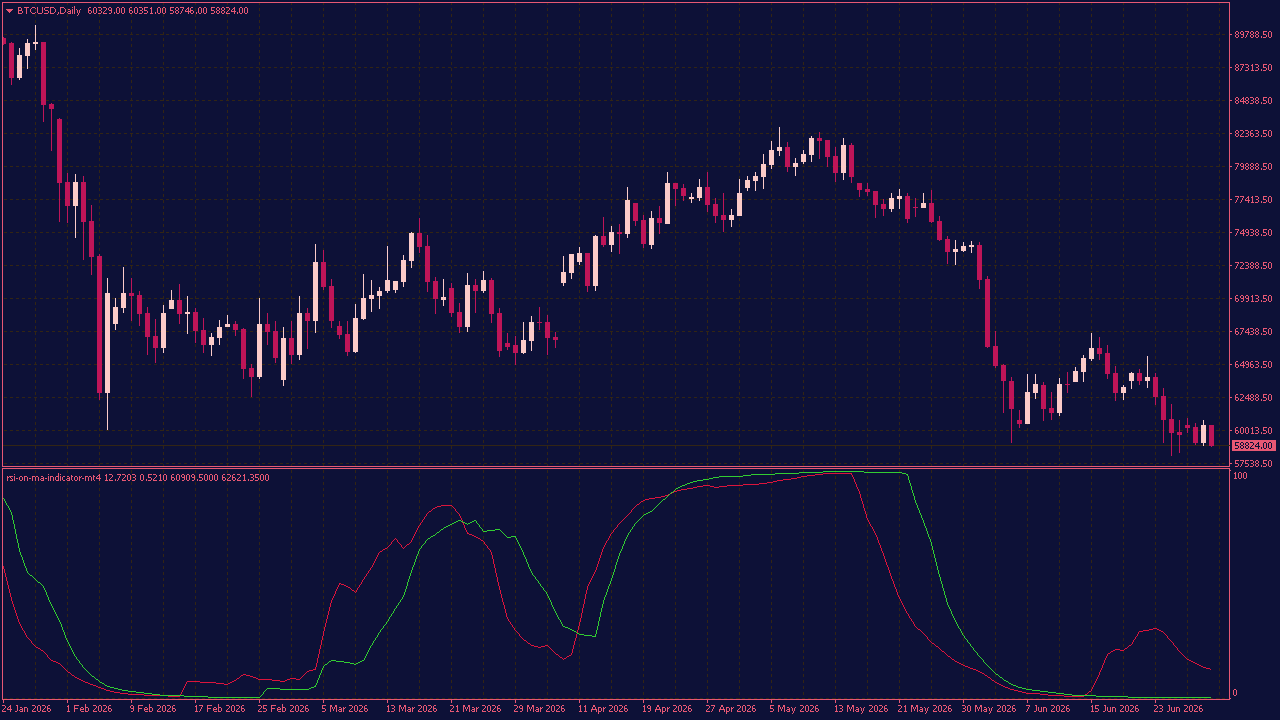Click the triangle arrow before BTCUSD,Daily

click(x=10, y=11)
